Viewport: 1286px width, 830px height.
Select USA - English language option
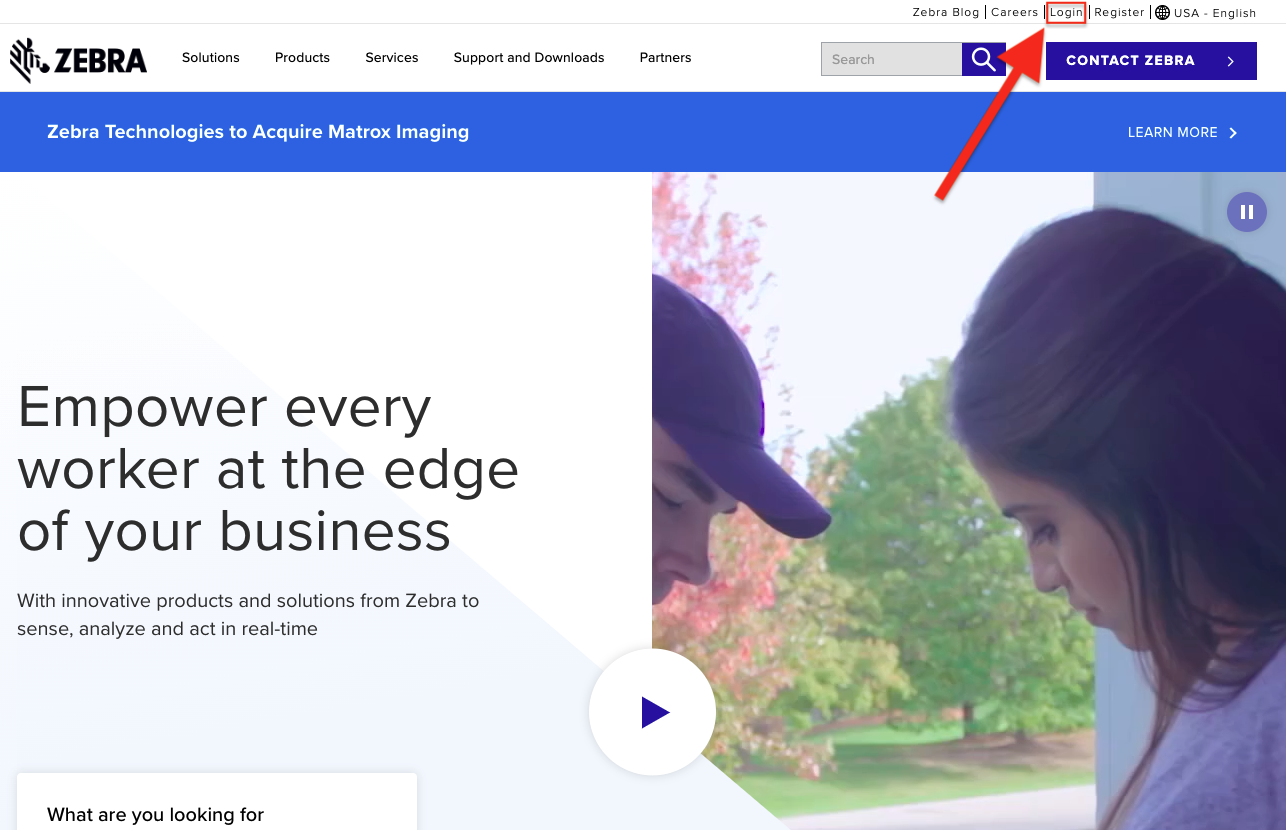pyautogui.click(x=1214, y=13)
